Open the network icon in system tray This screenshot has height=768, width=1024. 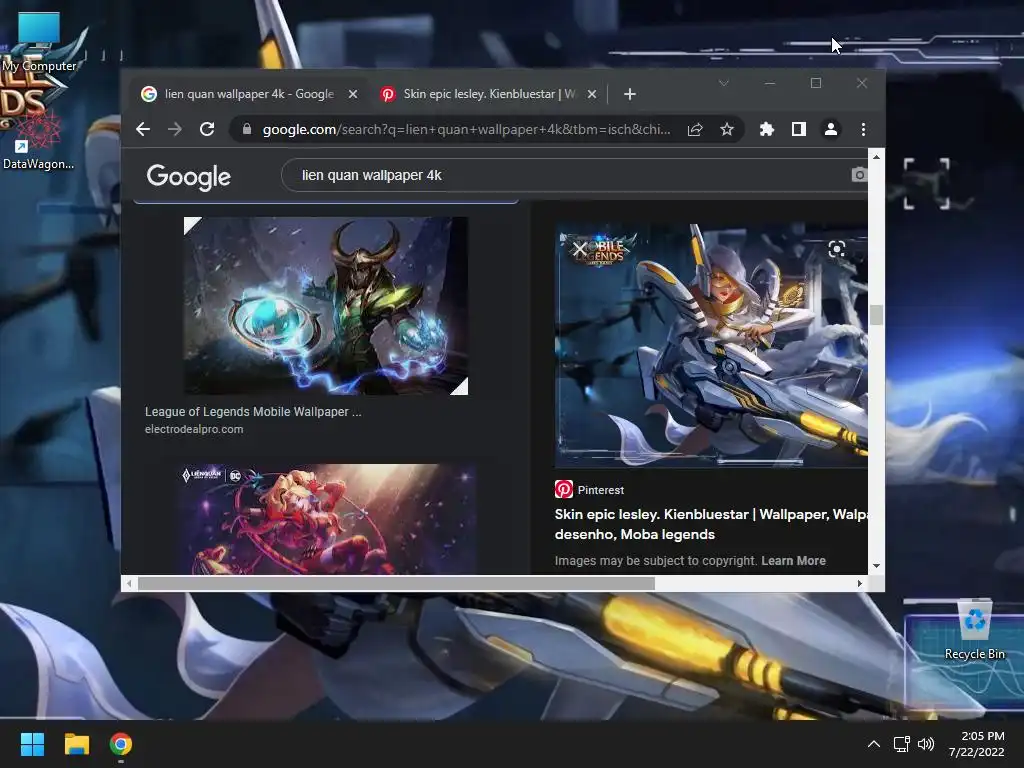click(x=902, y=744)
